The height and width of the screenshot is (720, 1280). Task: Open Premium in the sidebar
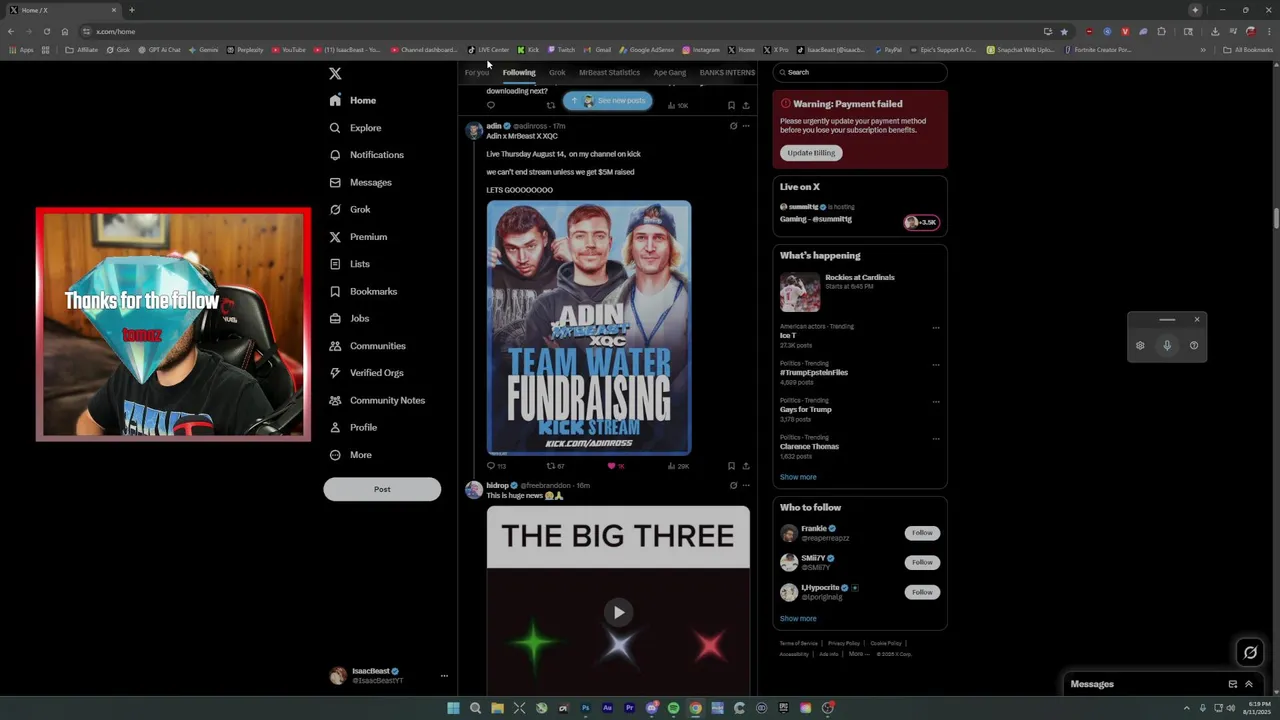[x=358, y=237]
